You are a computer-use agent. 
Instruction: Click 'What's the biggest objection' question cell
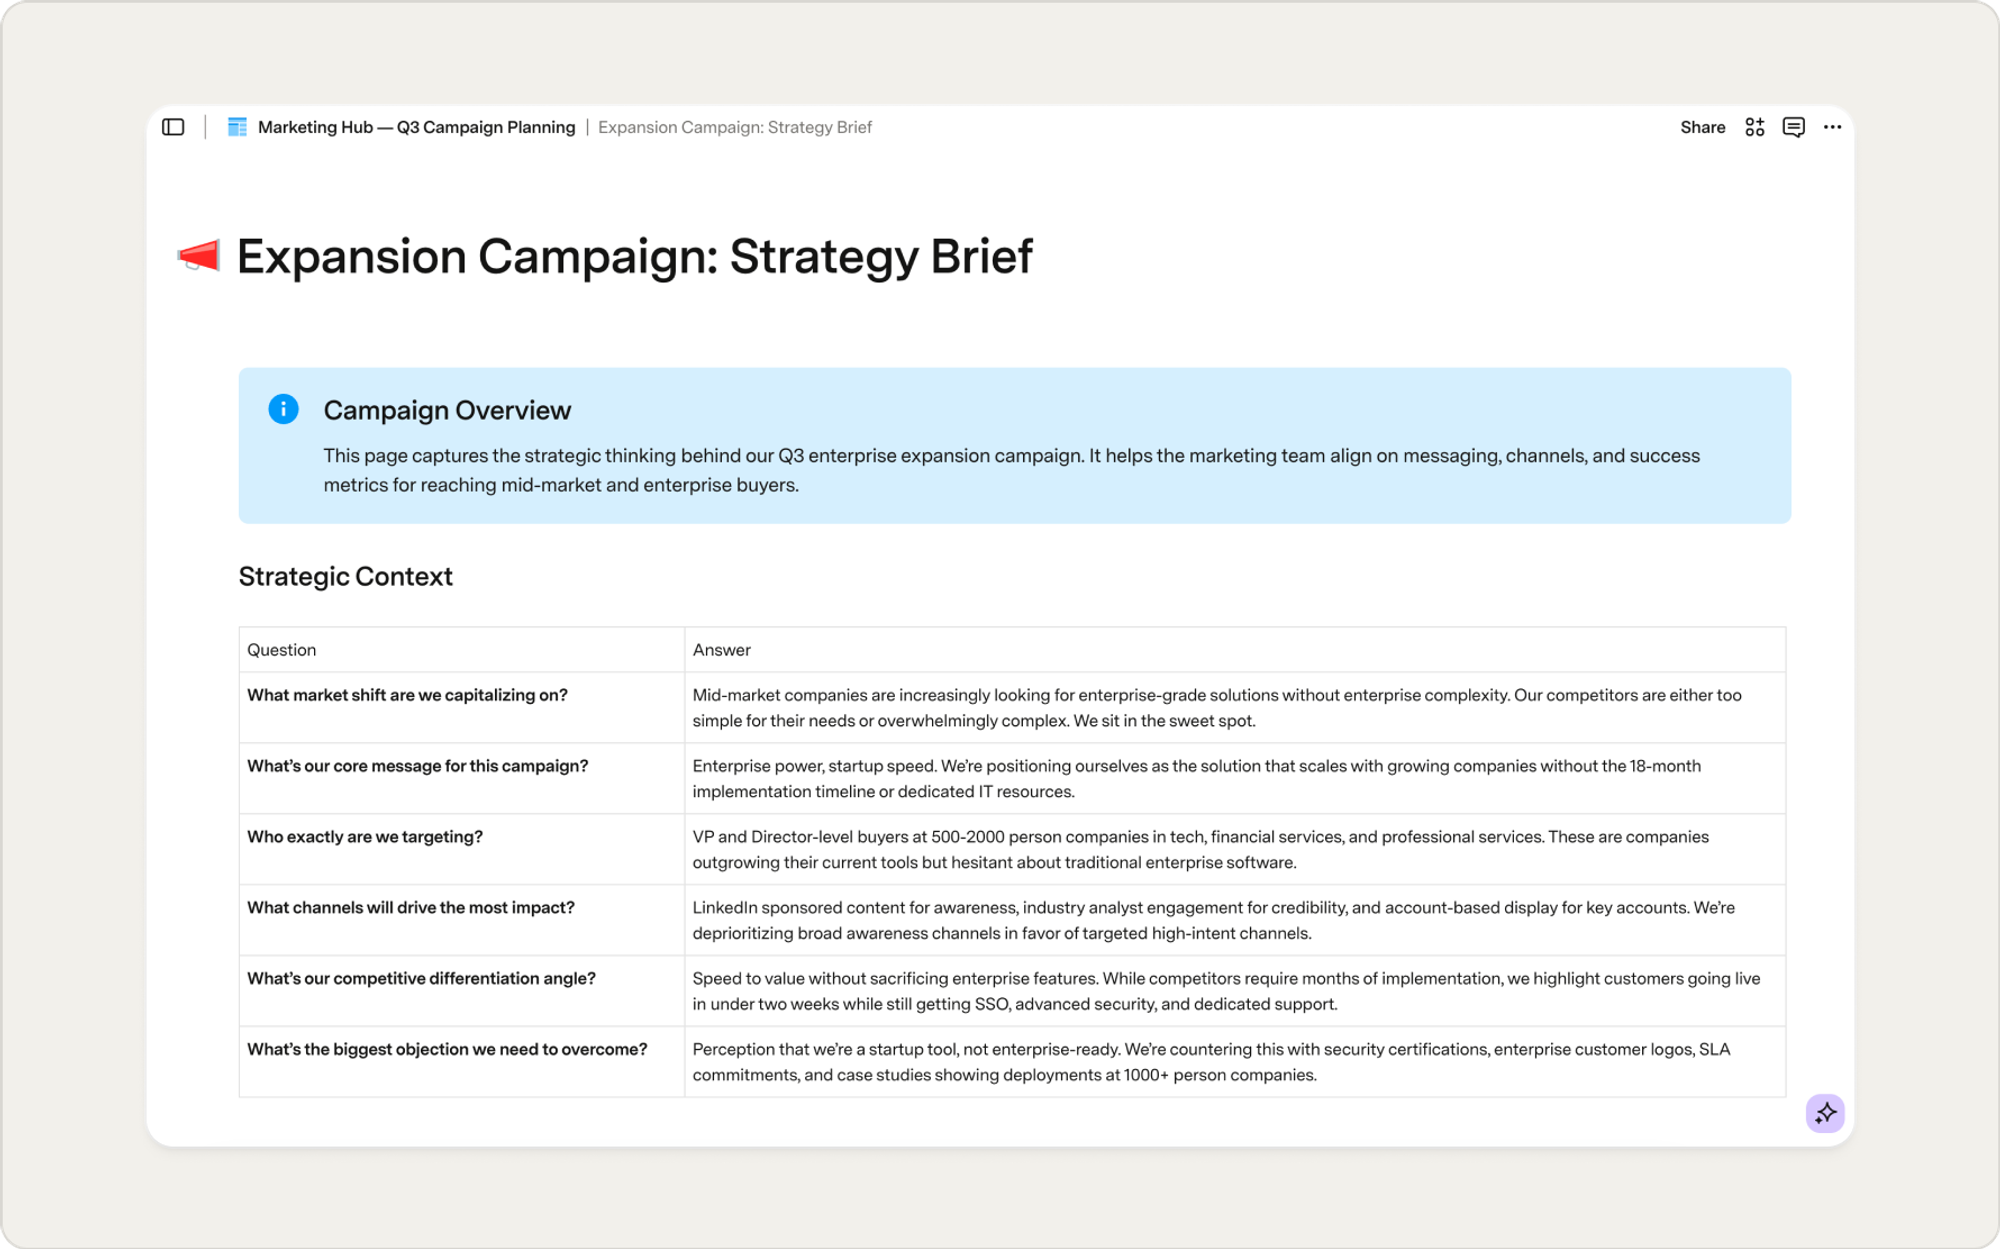(462, 1062)
